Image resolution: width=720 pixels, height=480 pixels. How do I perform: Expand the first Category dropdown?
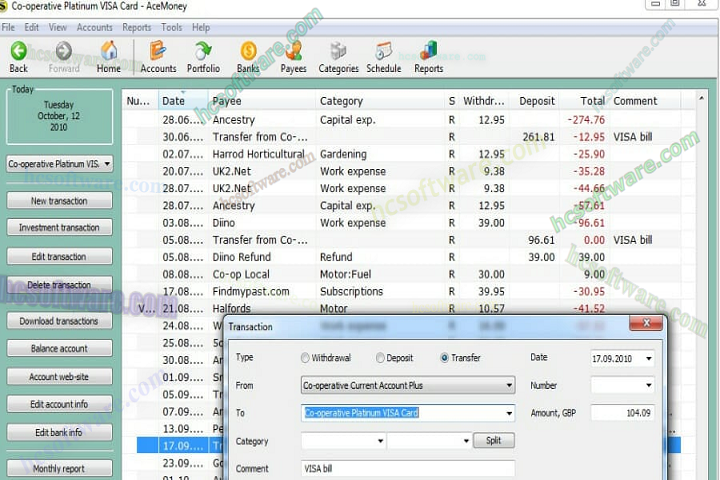(380, 441)
